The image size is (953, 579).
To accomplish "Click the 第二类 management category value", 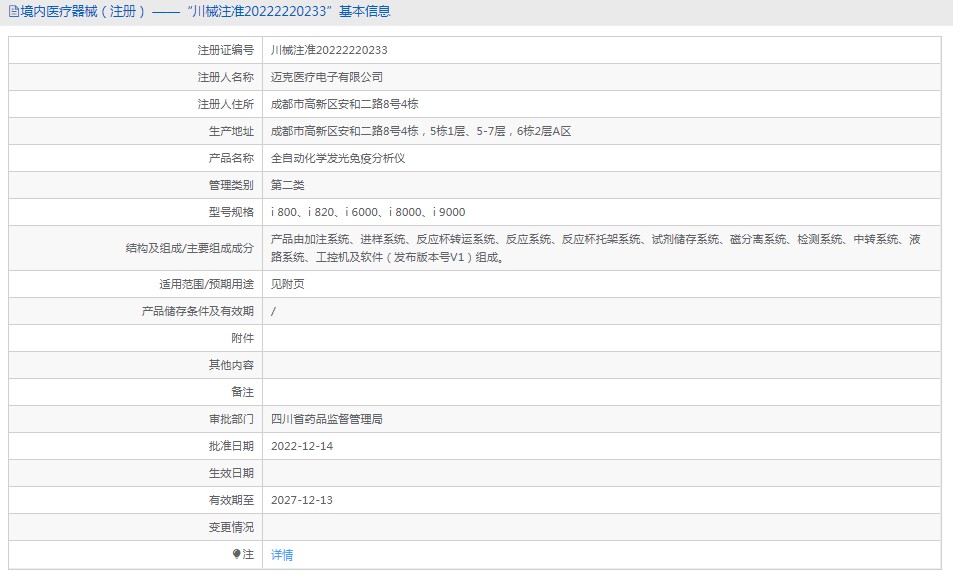I will (x=287, y=185).
